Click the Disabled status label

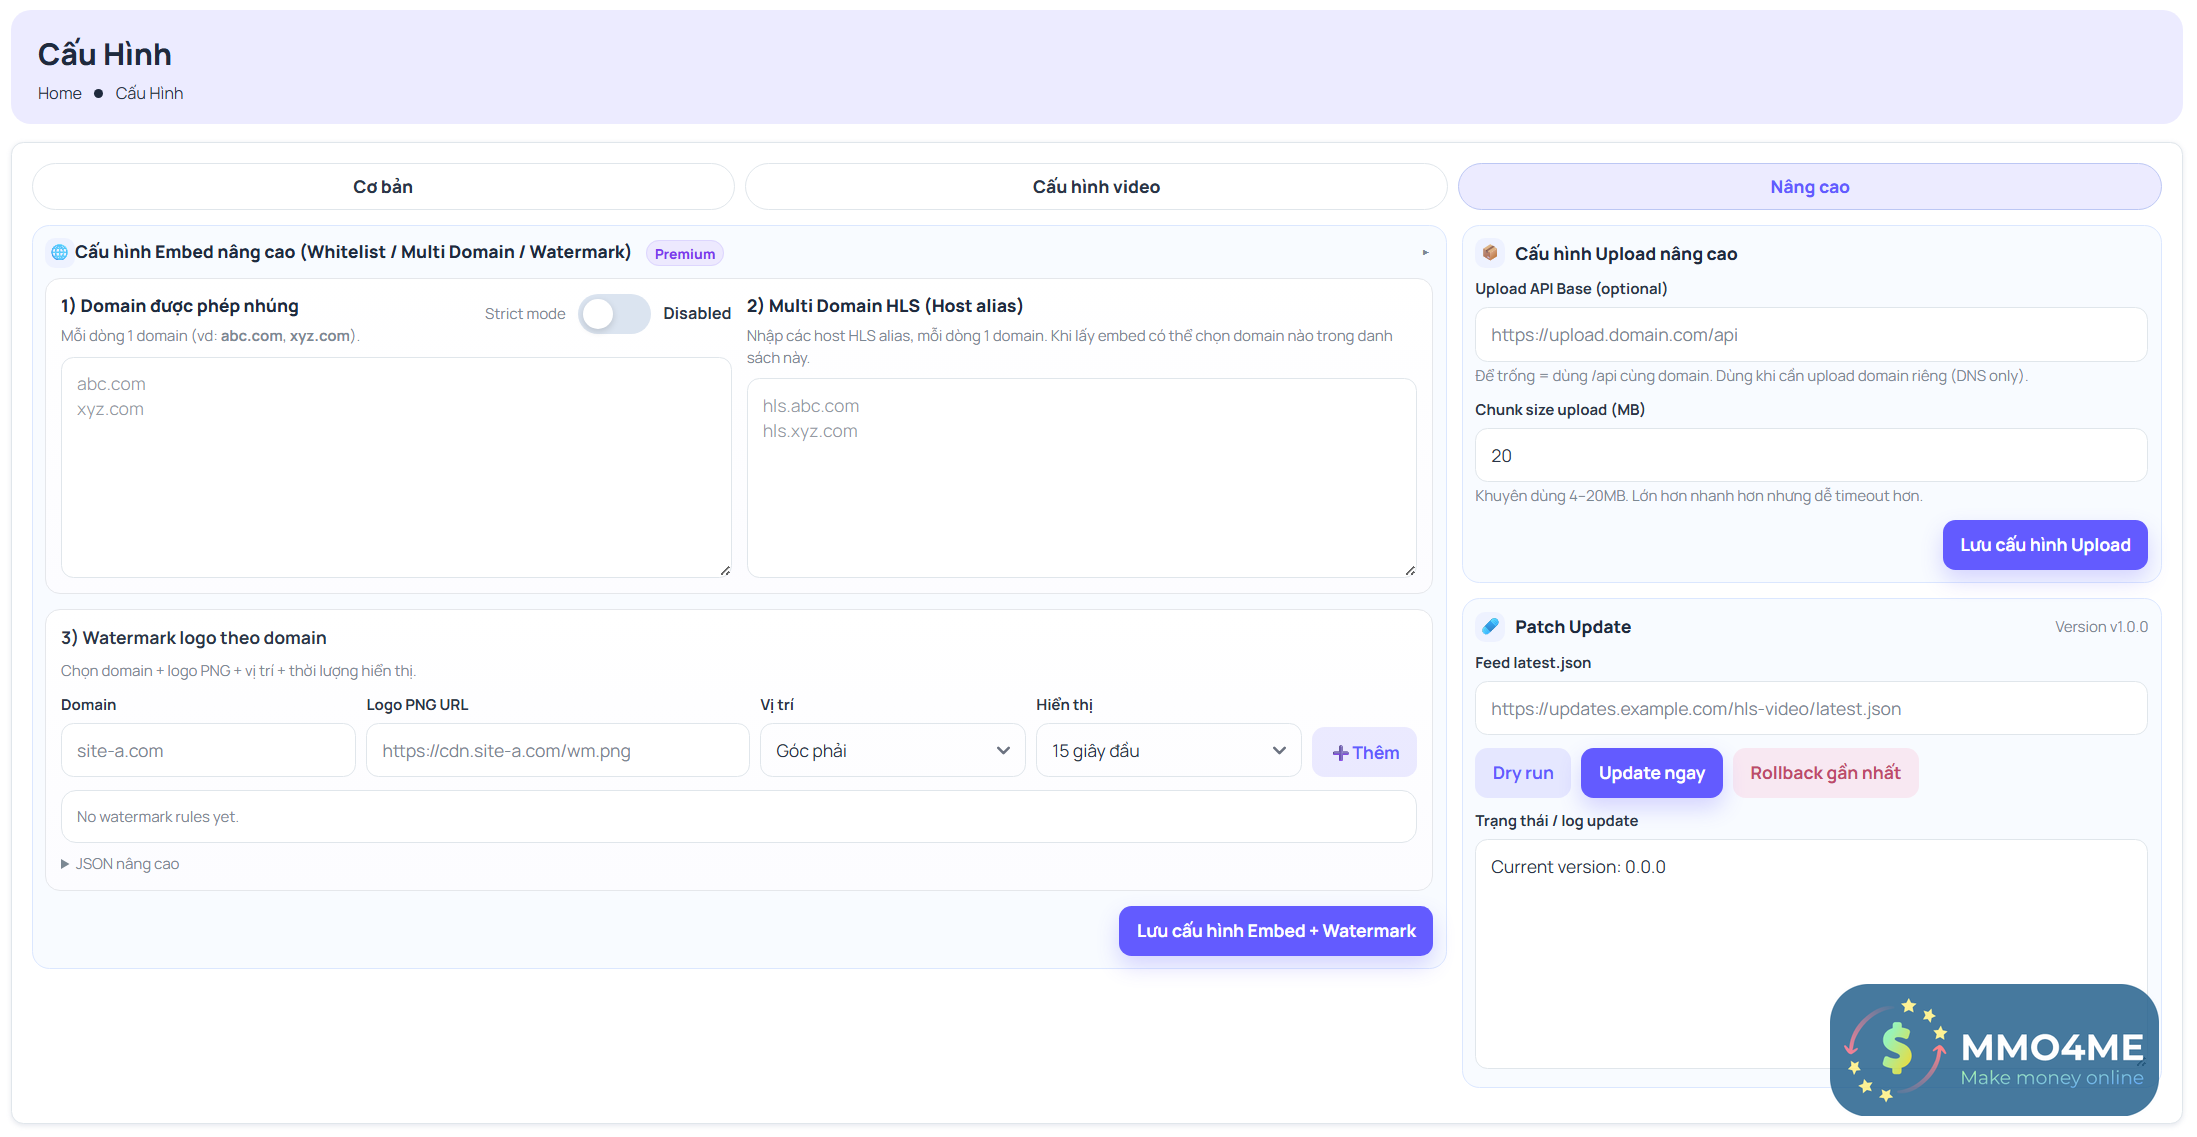[697, 314]
